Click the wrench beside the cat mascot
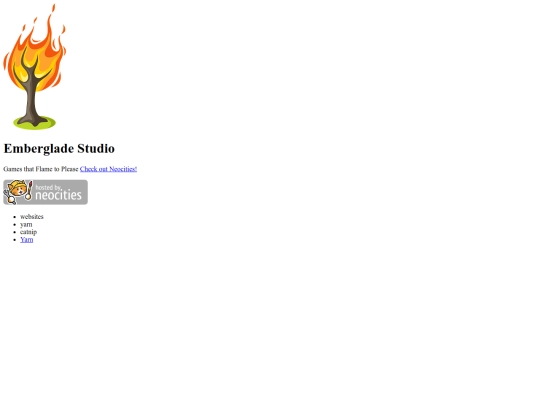The width and height of the screenshot is (540, 405). [9, 197]
